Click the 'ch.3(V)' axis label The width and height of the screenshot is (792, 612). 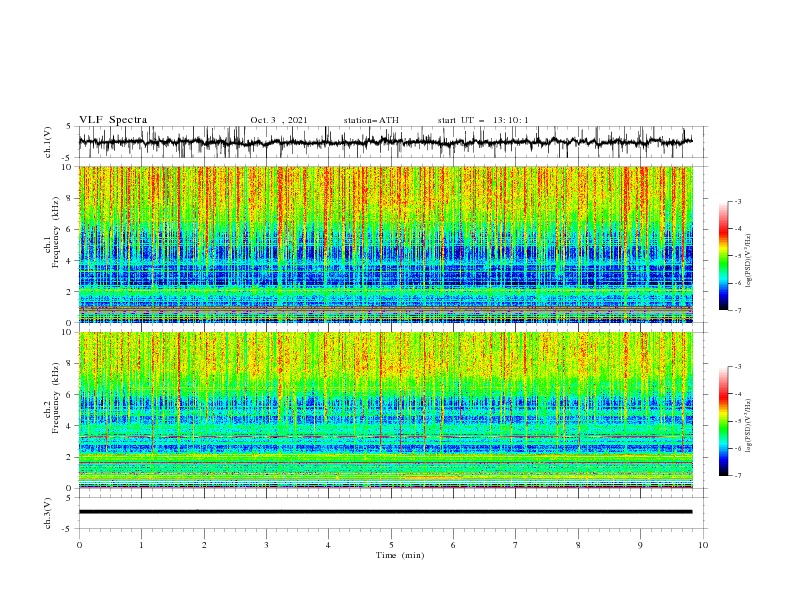[47, 513]
